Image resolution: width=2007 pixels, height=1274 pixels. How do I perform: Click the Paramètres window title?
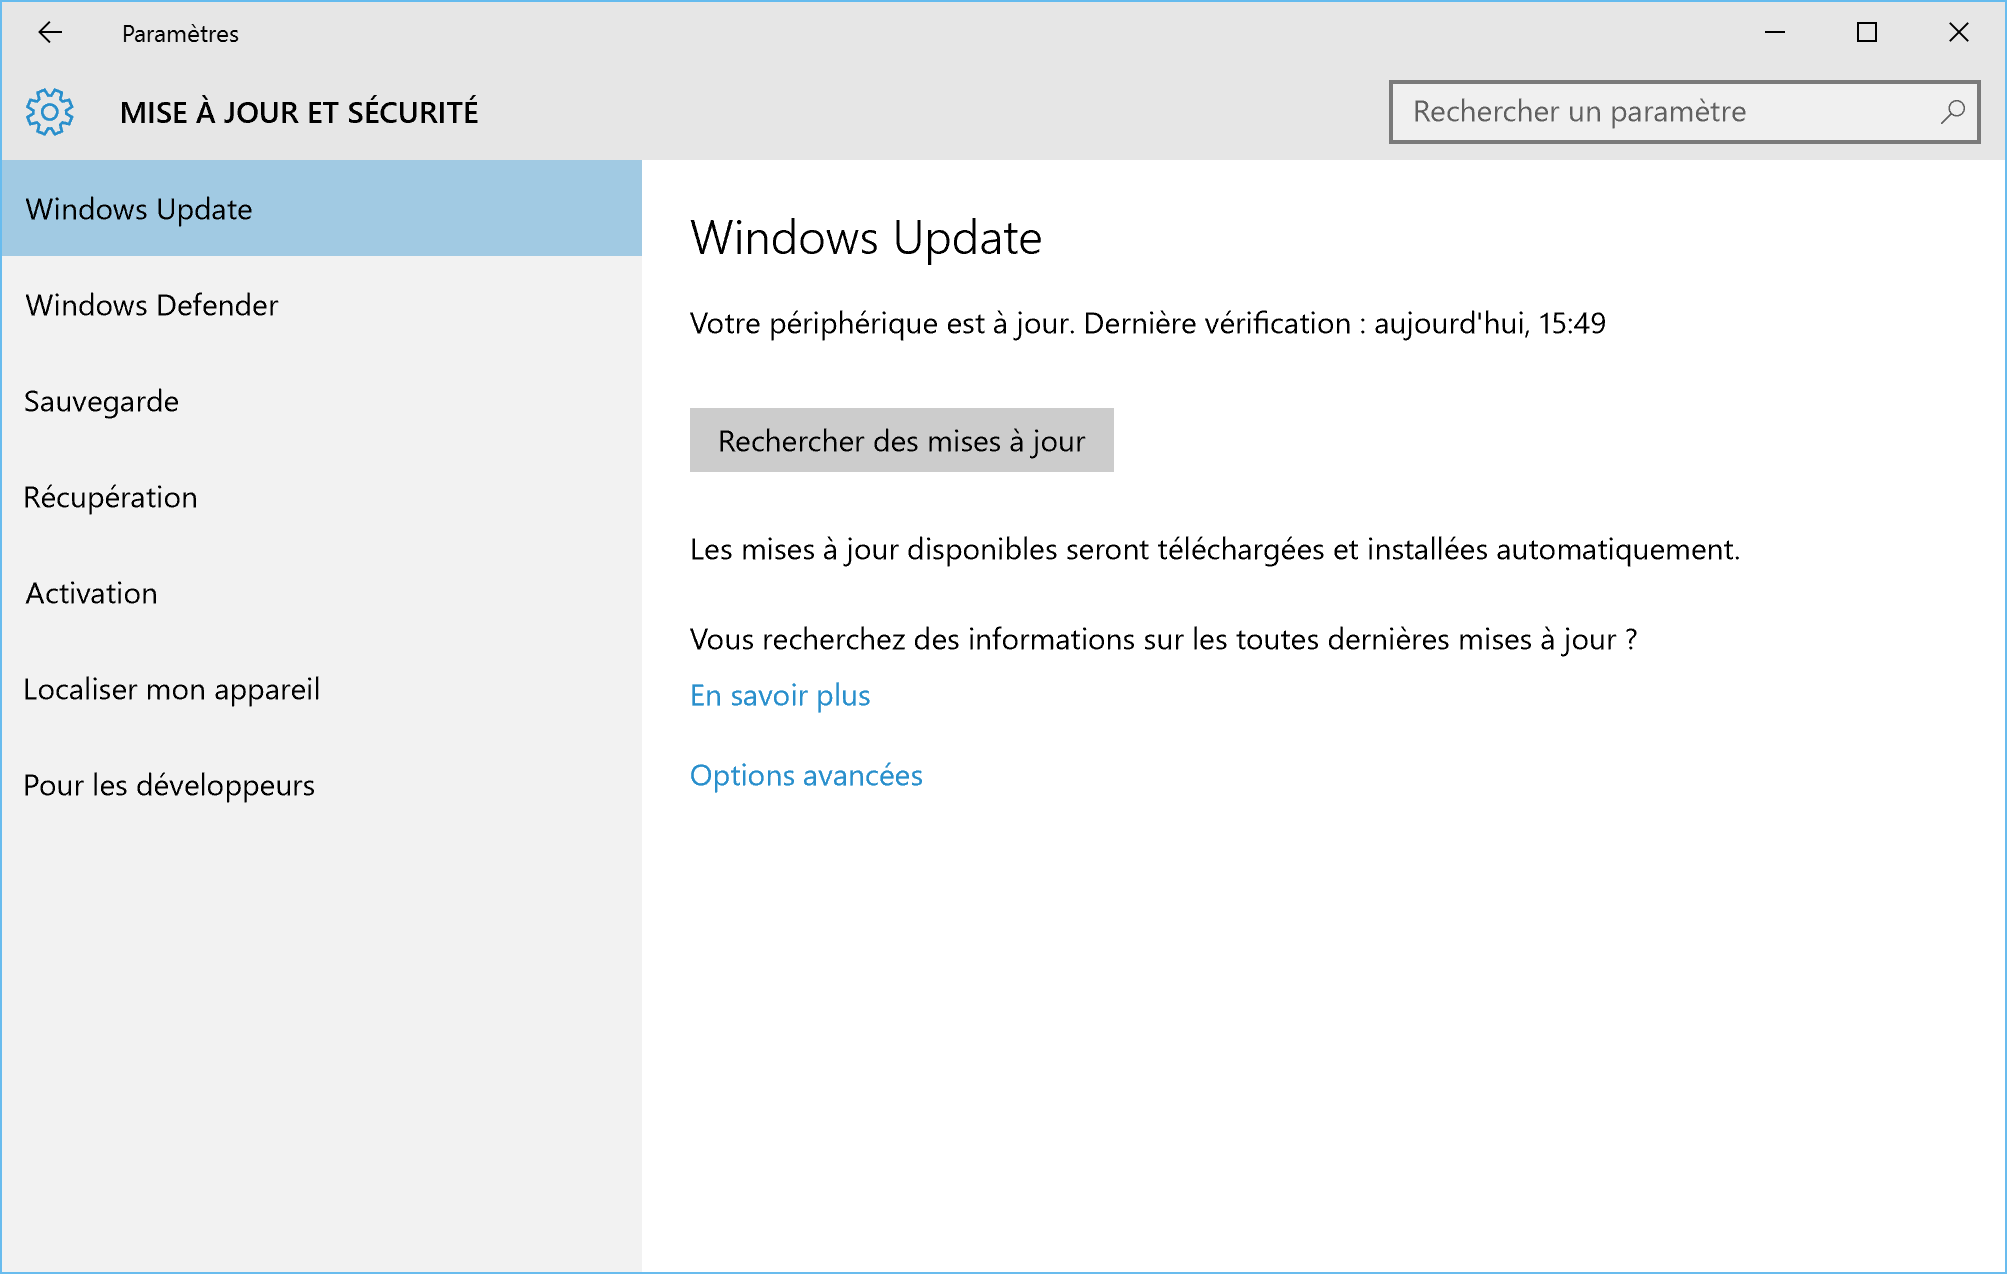180,33
